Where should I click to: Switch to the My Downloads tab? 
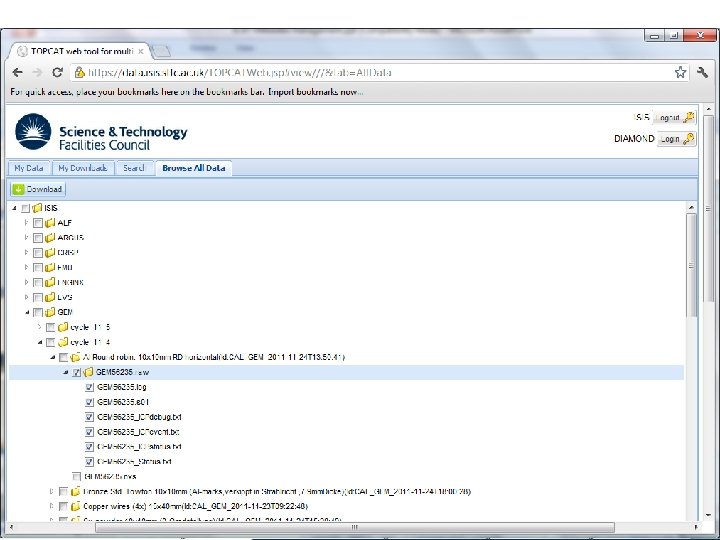point(83,168)
